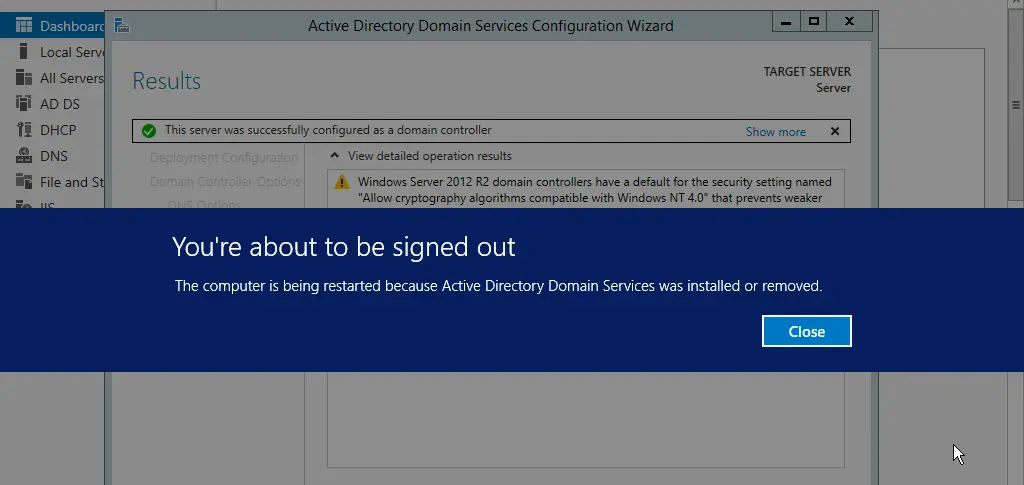Minimize the Configuration Wizard window
Screen dimensions: 1024x485
[781, 21]
